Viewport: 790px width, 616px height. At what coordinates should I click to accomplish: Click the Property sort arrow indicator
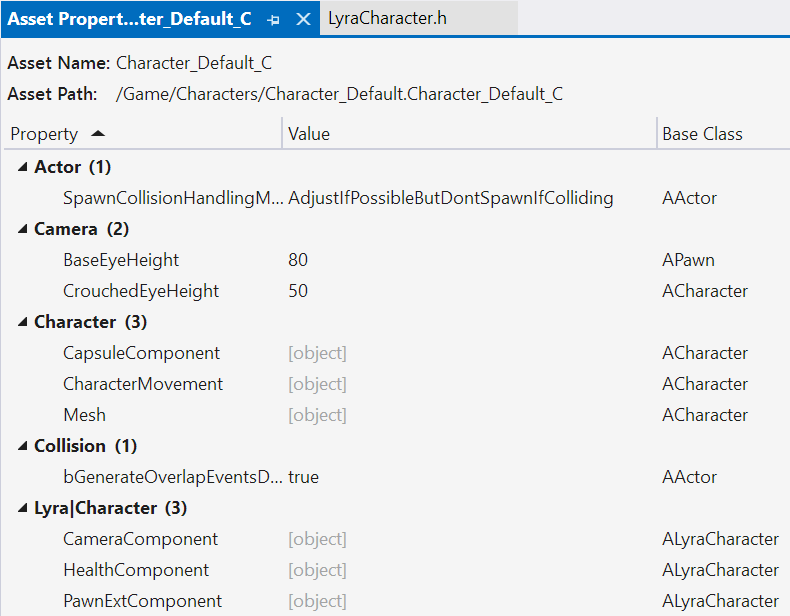click(x=97, y=133)
